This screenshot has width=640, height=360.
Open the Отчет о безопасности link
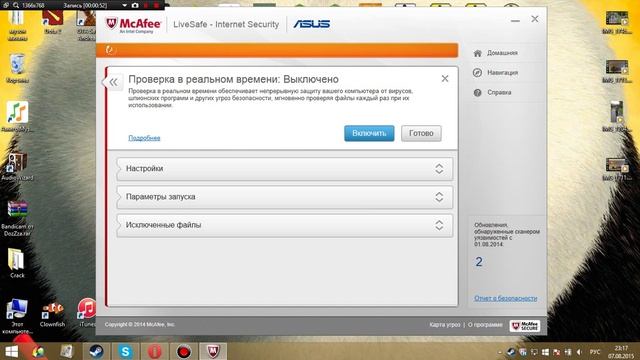[505, 298]
